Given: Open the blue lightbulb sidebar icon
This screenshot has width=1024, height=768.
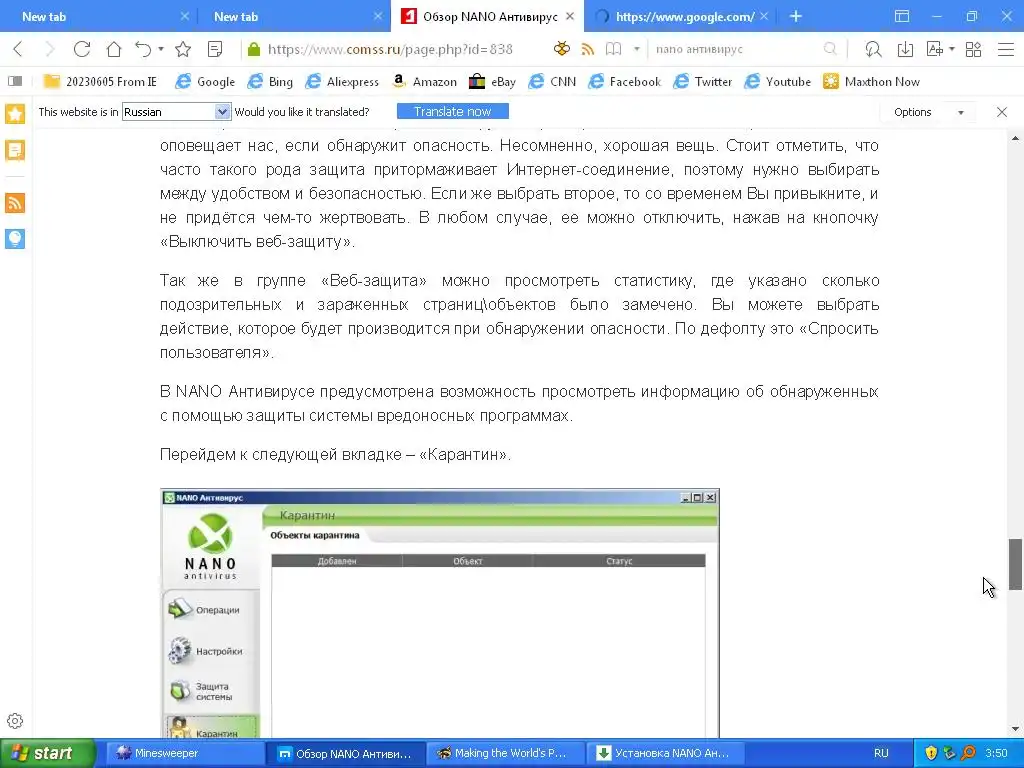Looking at the screenshot, I should pyautogui.click(x=15, y=238).
